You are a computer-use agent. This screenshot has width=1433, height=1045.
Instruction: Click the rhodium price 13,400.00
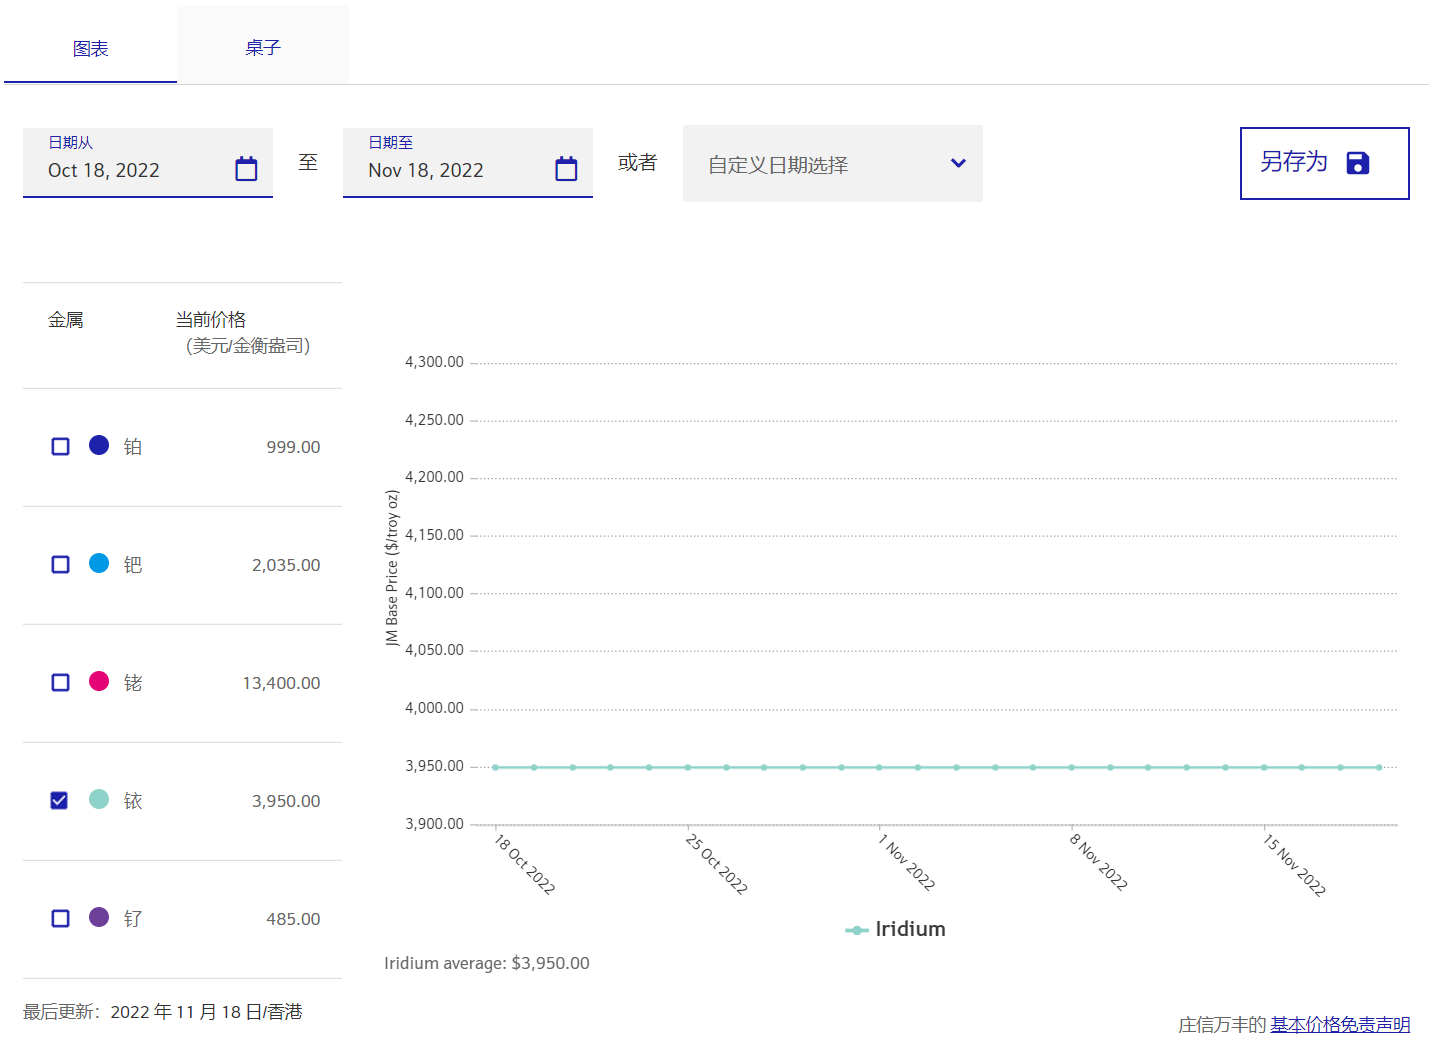click(x=281, y=683)
